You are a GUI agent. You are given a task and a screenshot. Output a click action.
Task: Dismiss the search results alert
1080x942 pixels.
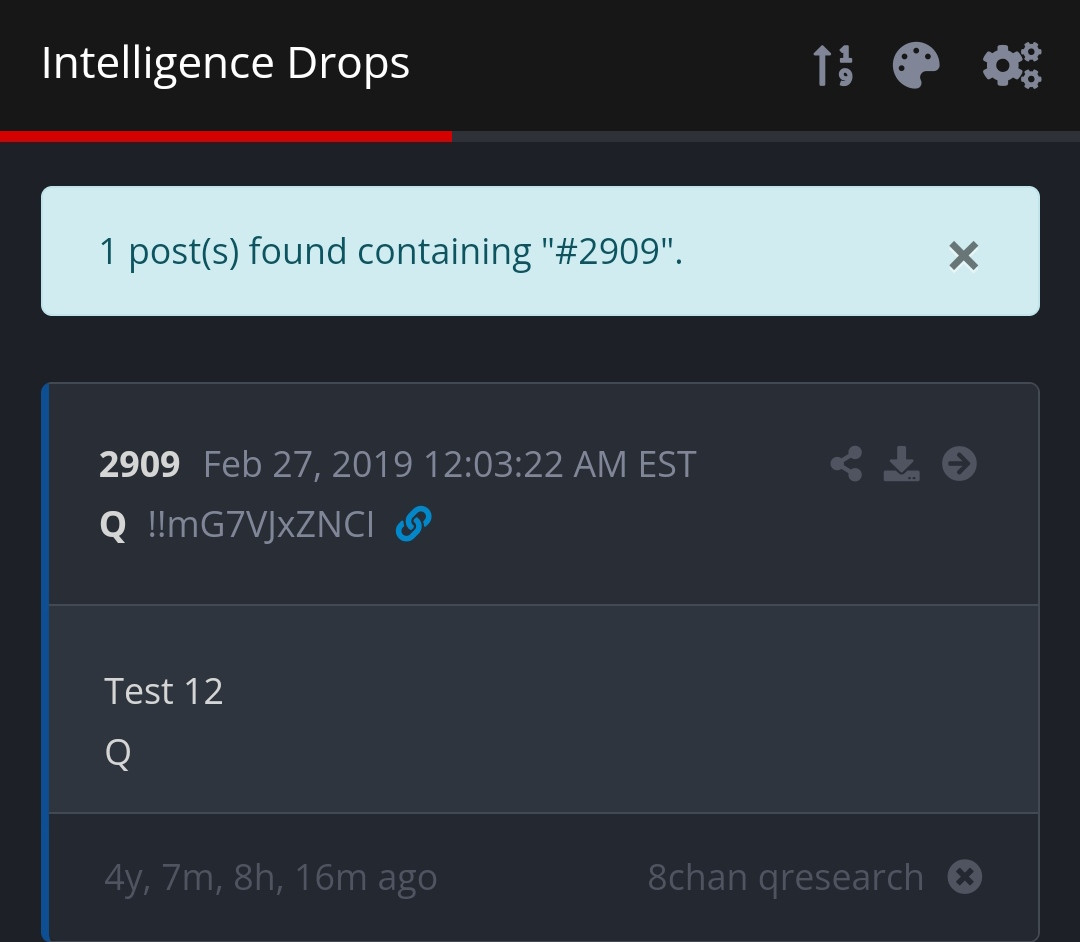click(963, 256)
